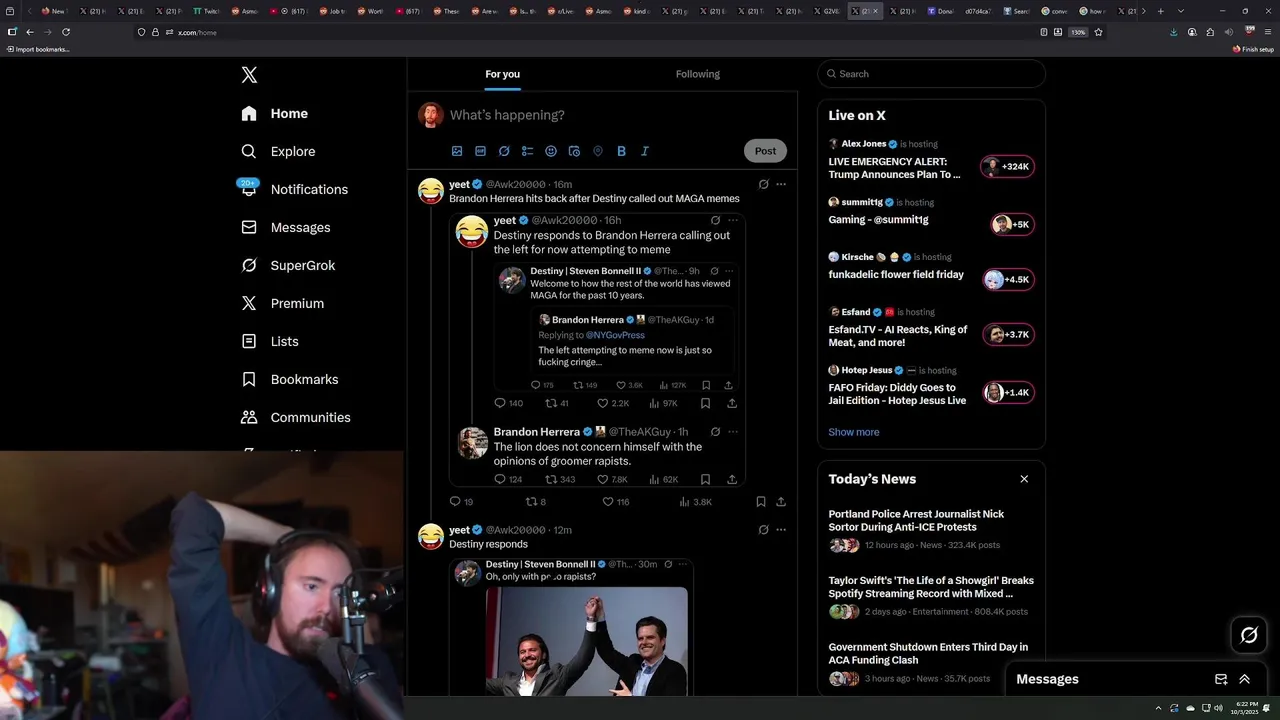Like the quoted post with 2.2K likes
The image size is (1280, 720).
tap(613, 404)
